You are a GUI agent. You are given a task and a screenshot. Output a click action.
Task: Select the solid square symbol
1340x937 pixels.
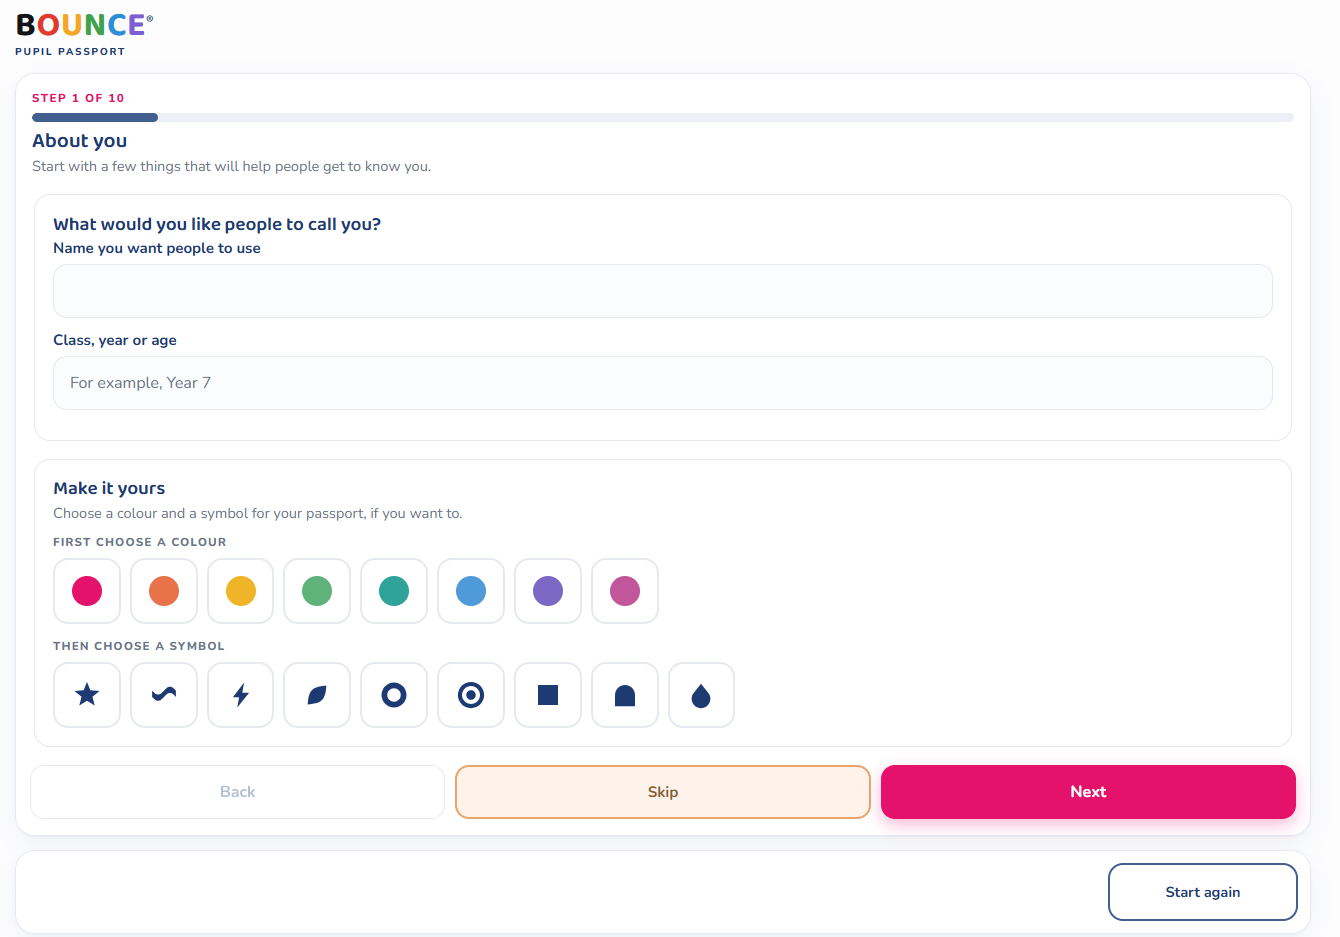[x=548, y=695]
